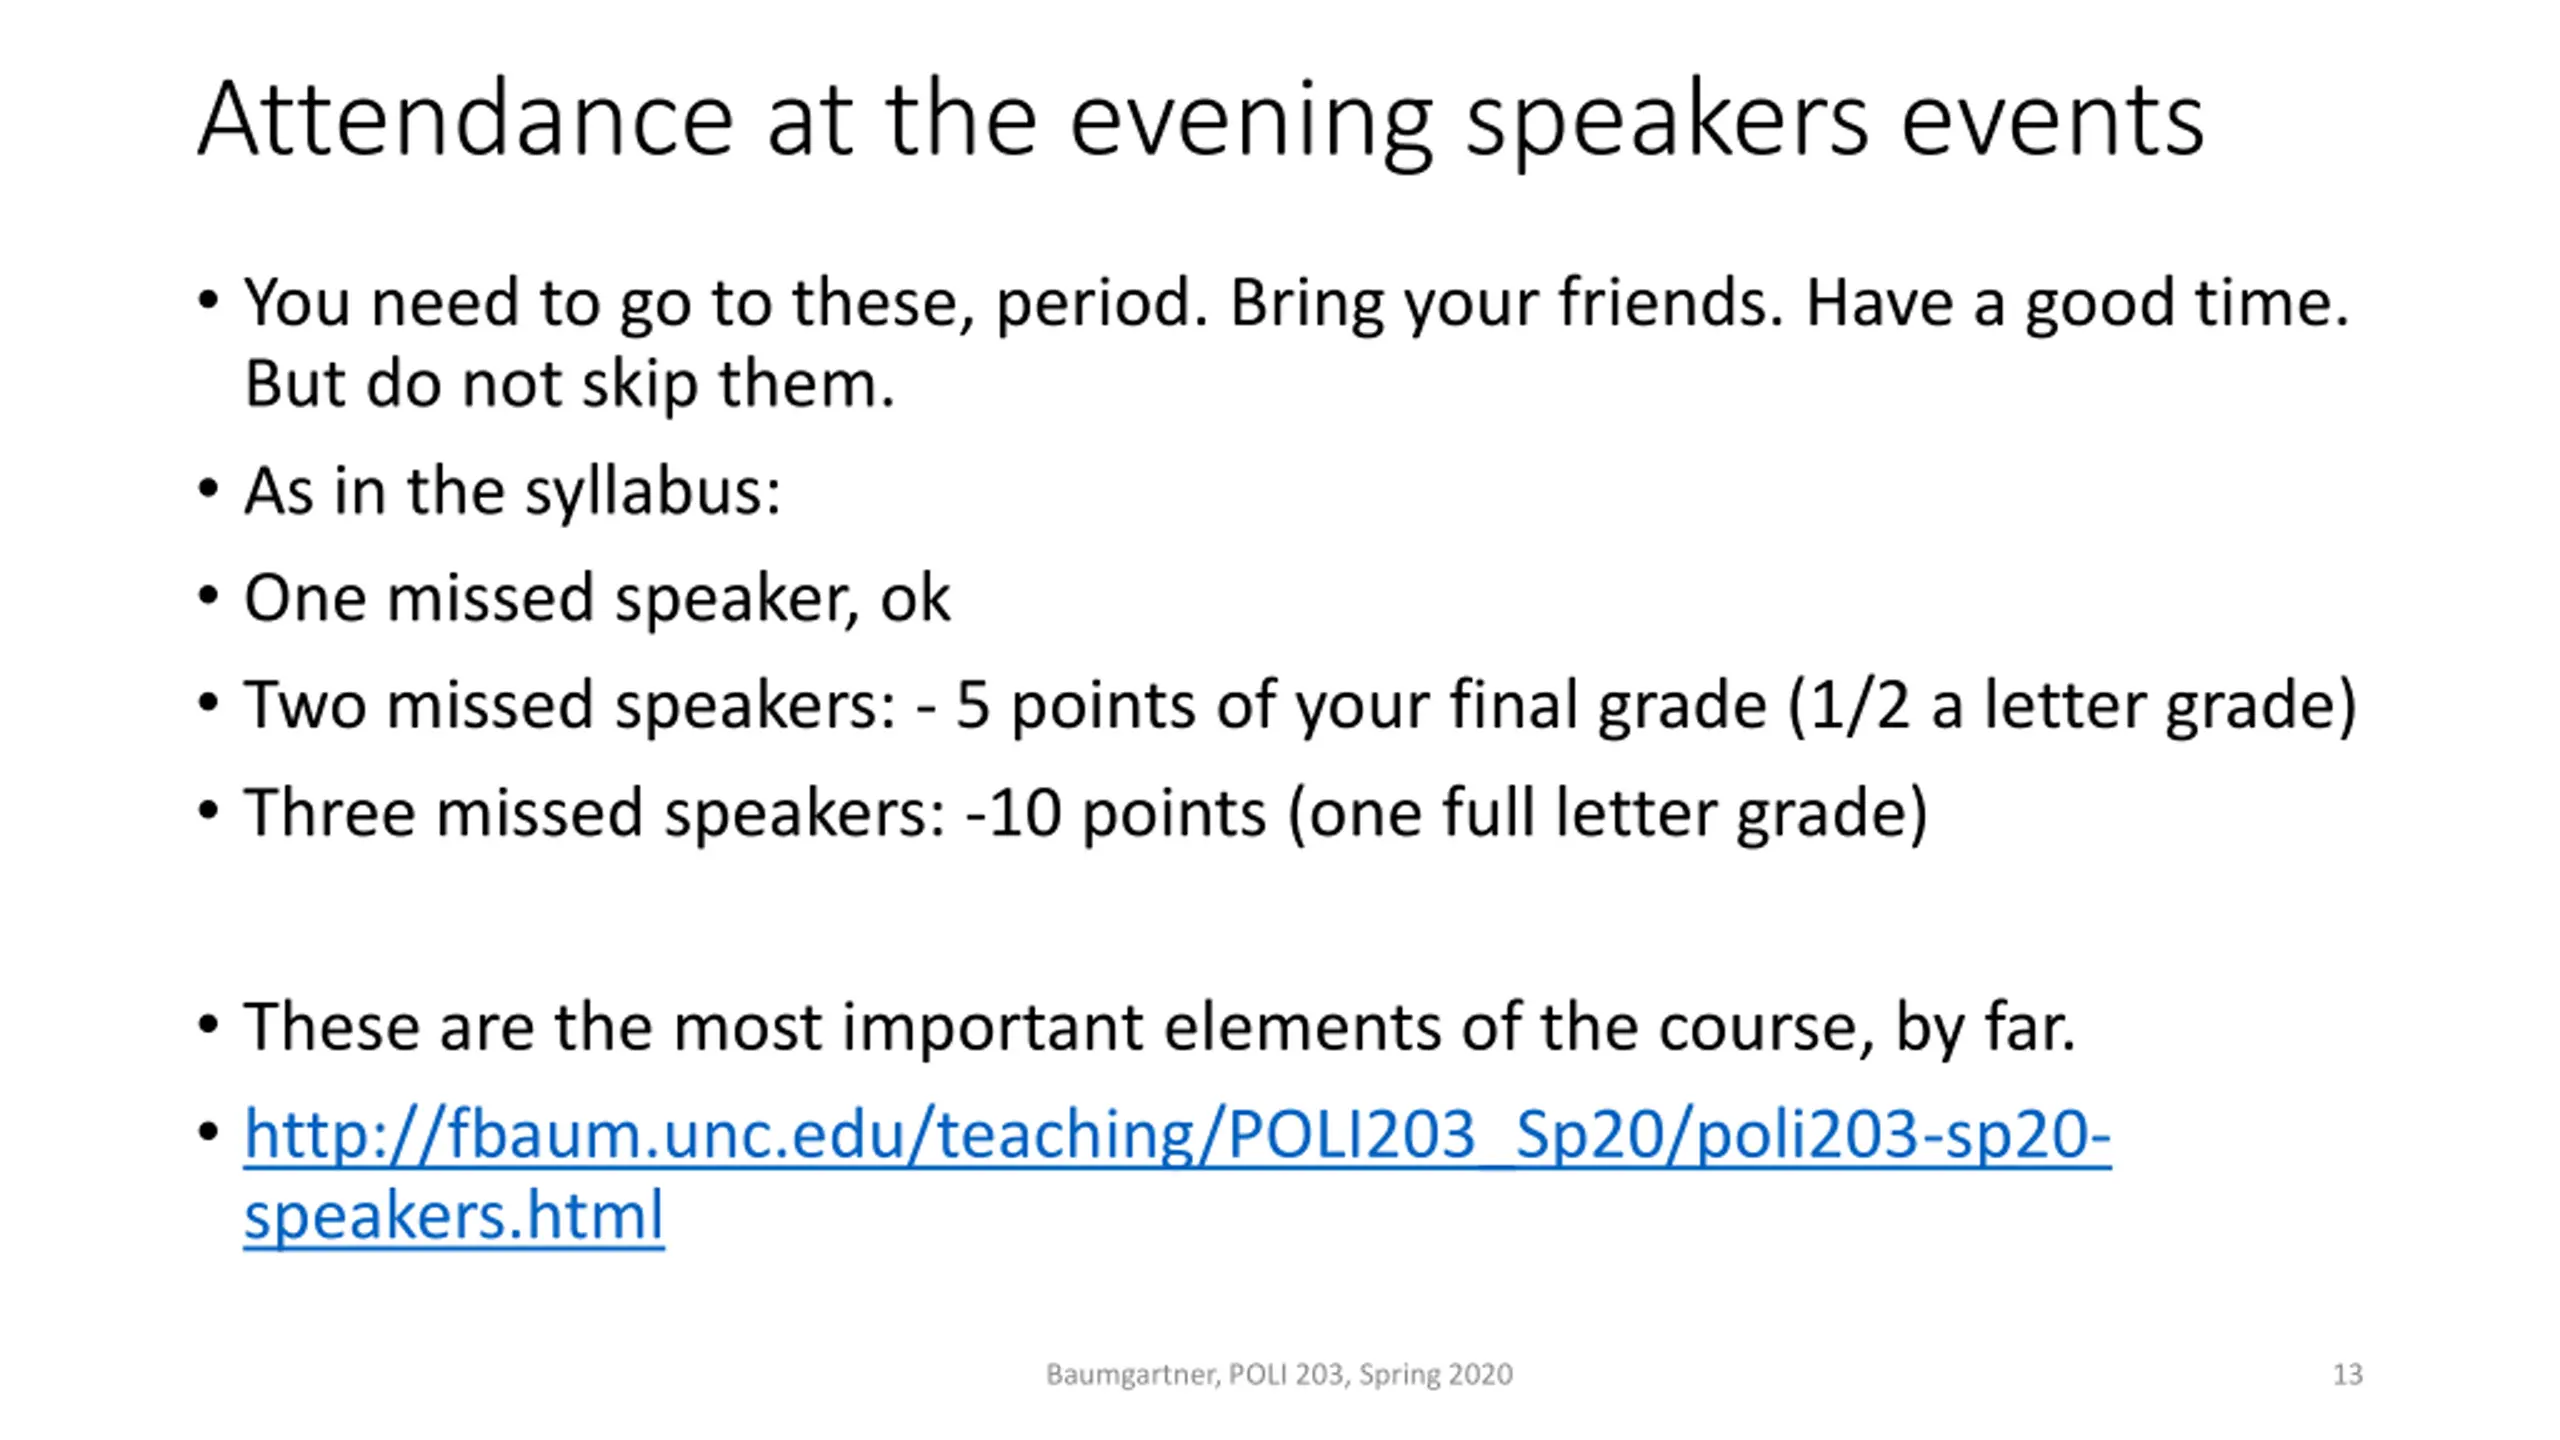Viewport: 2560px width, 1440px height.
Task: Click footer text 'Baumgartner, POLI 203, Spring 2020'
Action: [x=1279, y=1375]
